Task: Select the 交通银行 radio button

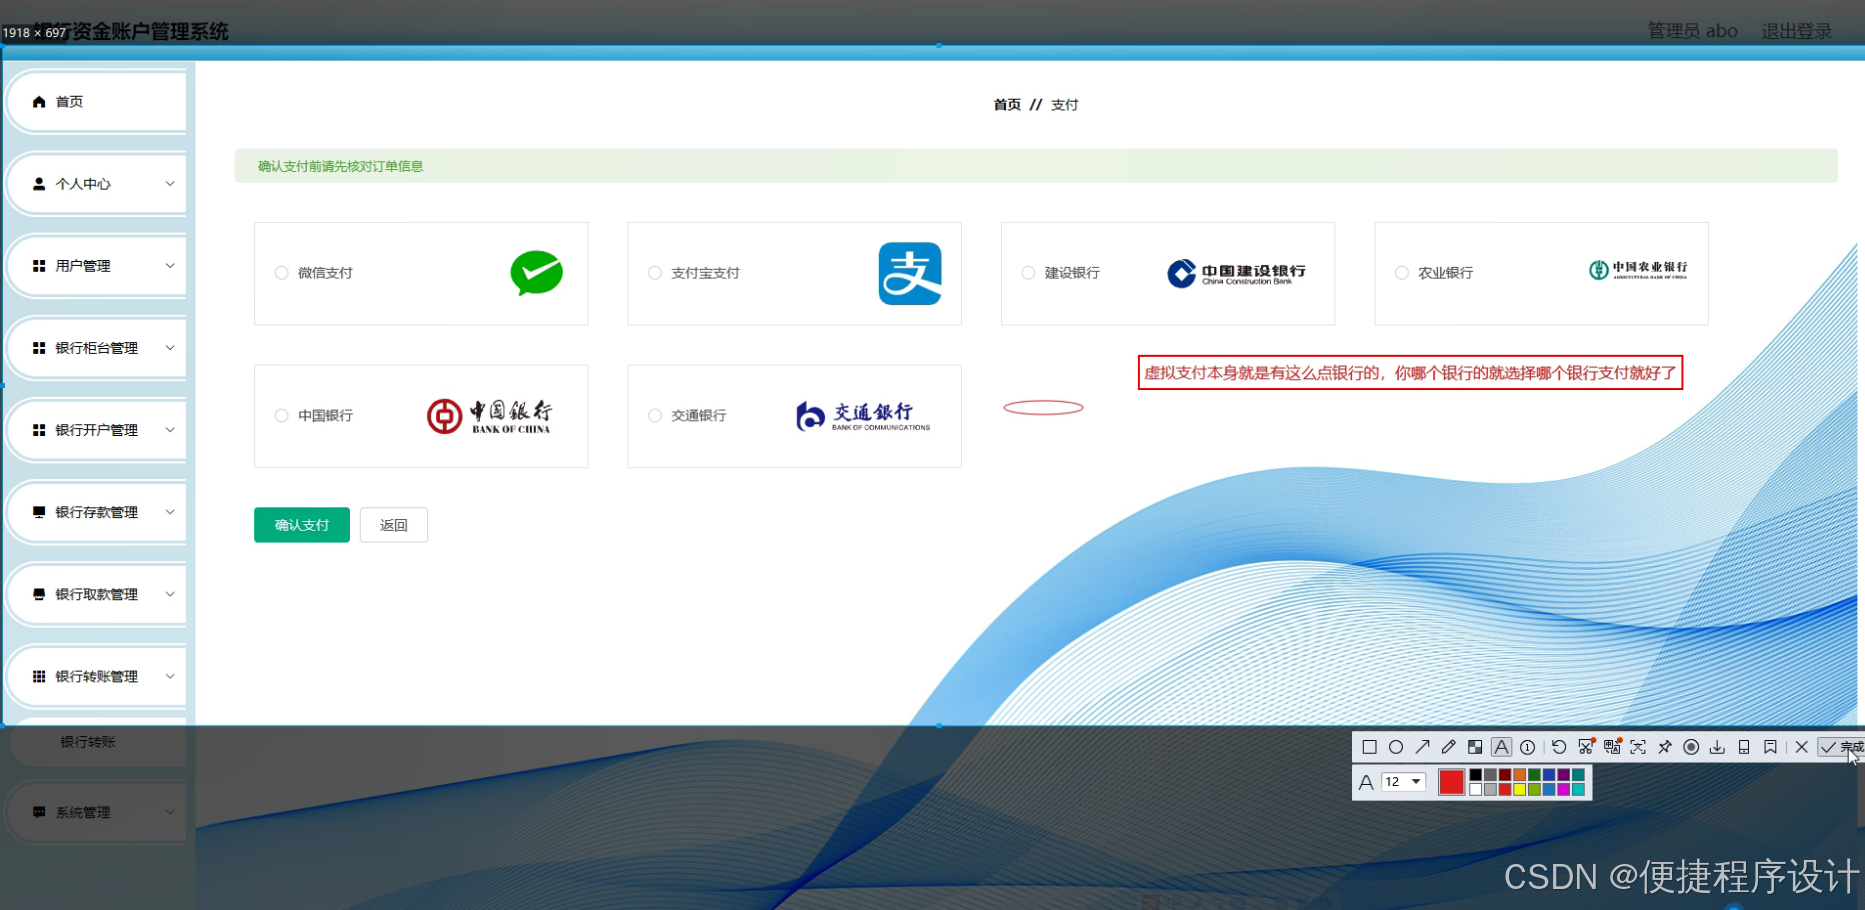Action: tap(655, 416)
